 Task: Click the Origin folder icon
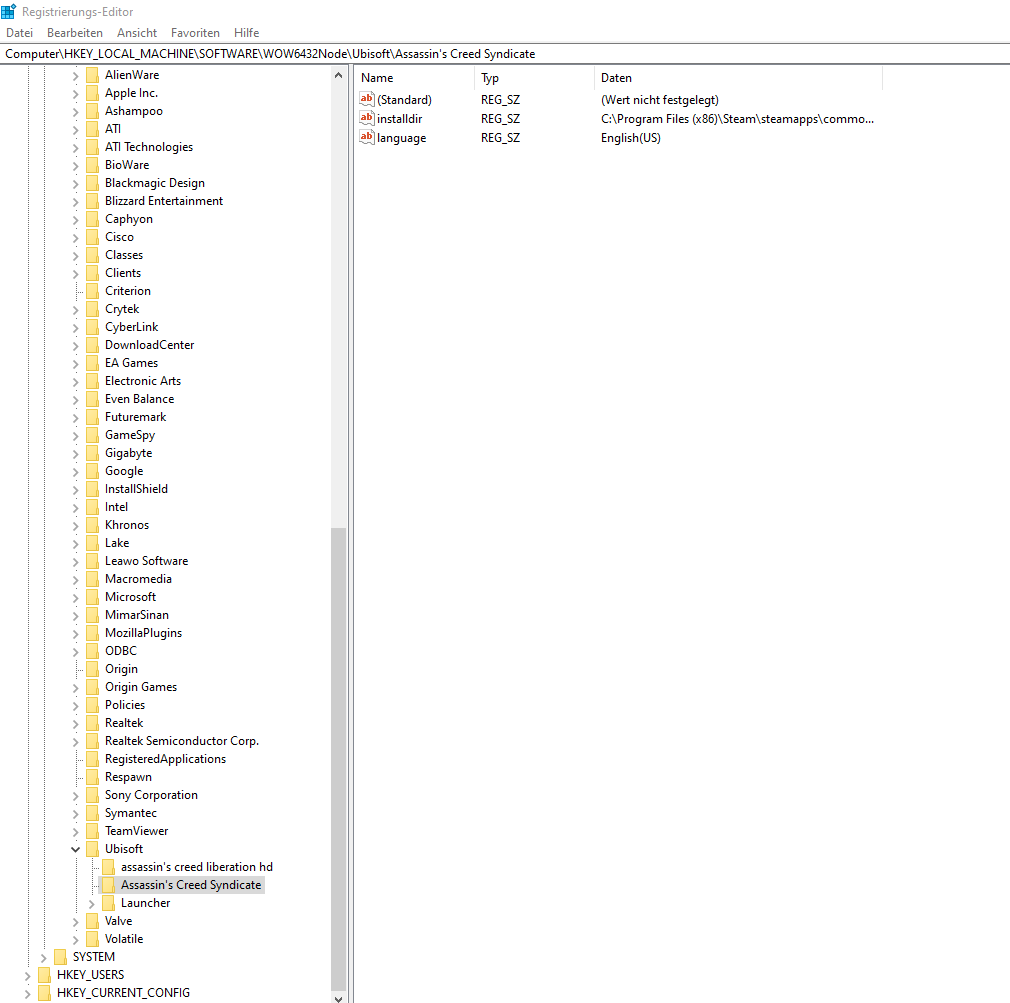pos(93,669)
